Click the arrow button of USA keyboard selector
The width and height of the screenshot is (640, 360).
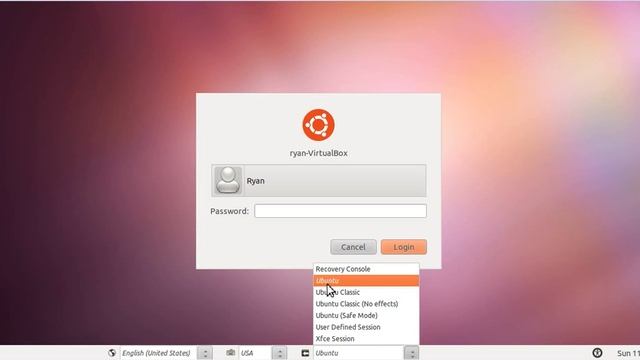click(x=280, y=353)
